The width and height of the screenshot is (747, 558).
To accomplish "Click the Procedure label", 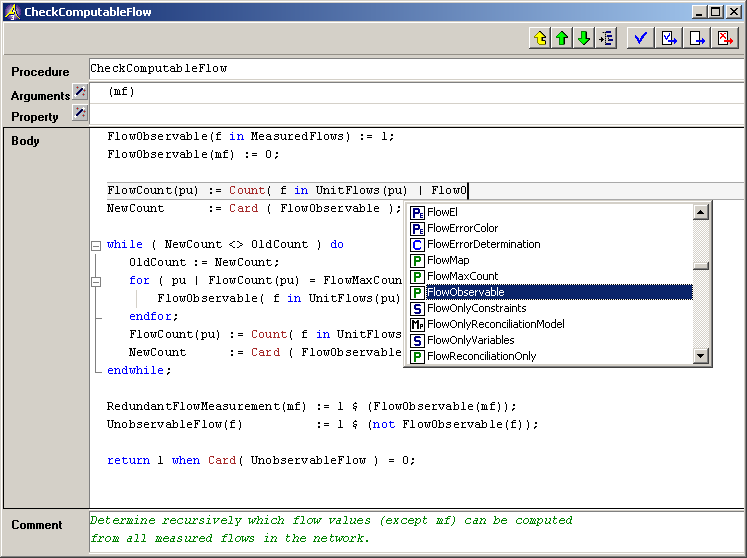I will point(40,72).
